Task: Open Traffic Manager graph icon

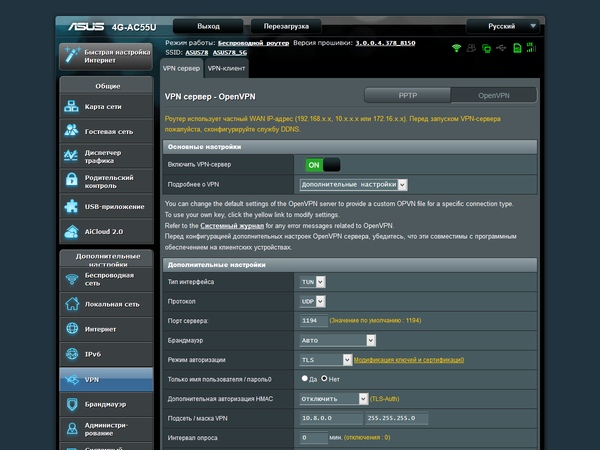Action: tap(72, 156)
